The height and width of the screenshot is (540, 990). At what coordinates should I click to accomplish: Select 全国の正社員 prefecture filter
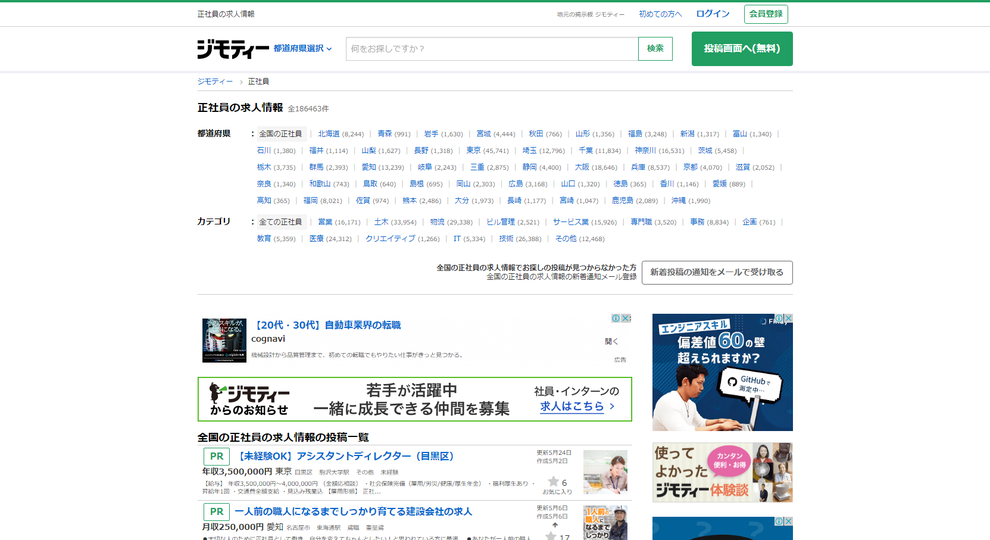point(280,134)
